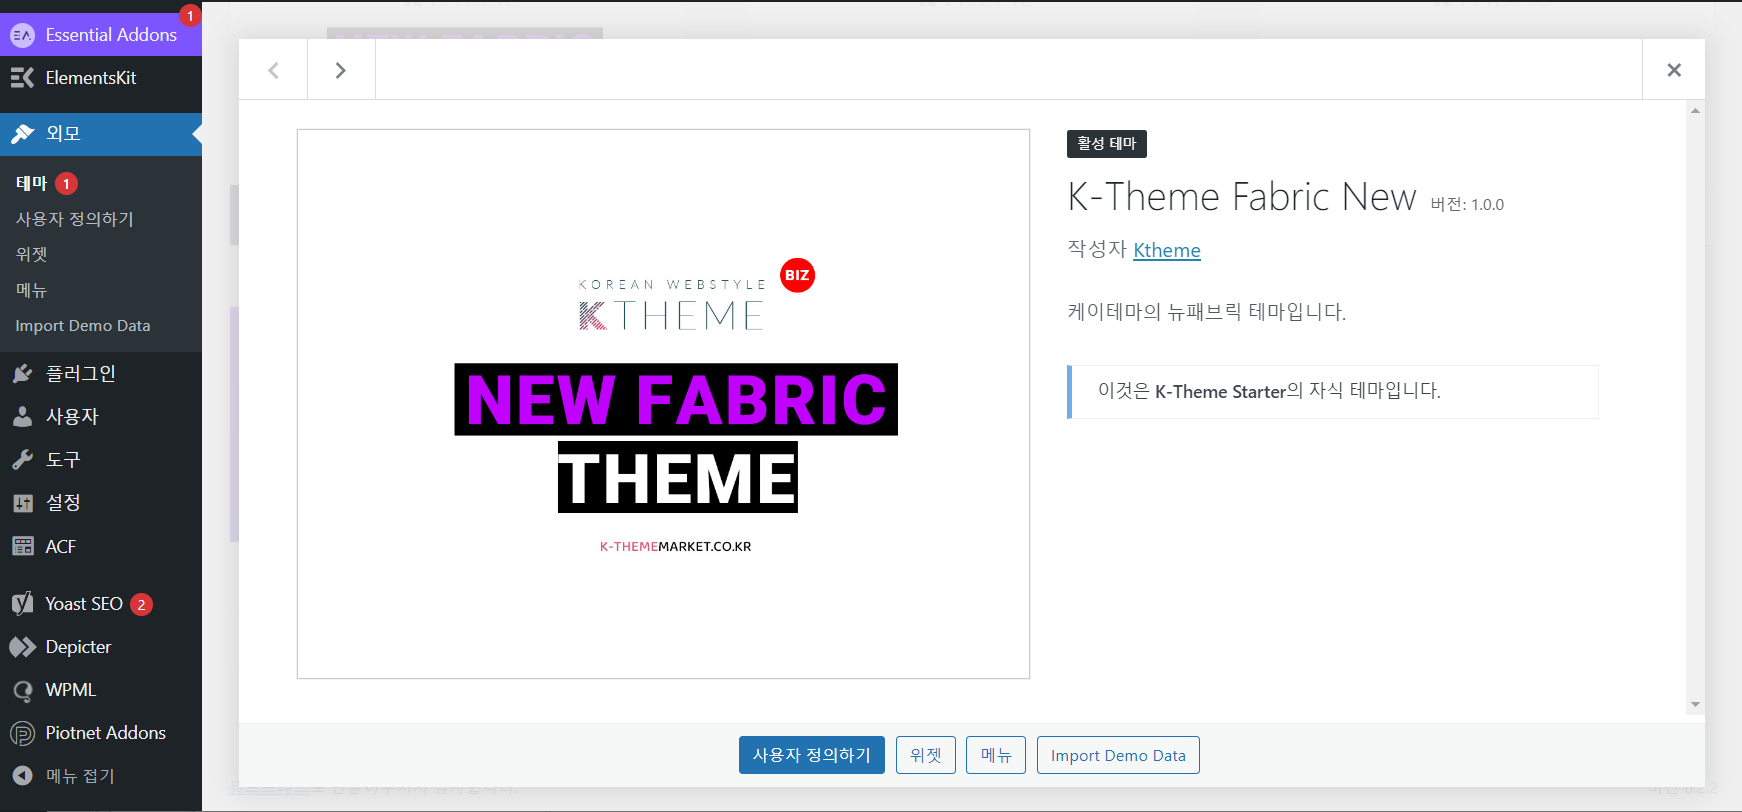Click the paintbrush icon beside 외모
1742x812 pixels.
[22, 134]
